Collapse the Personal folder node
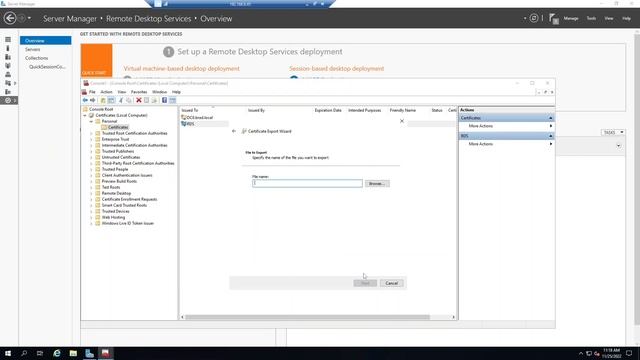 (91, 122)
